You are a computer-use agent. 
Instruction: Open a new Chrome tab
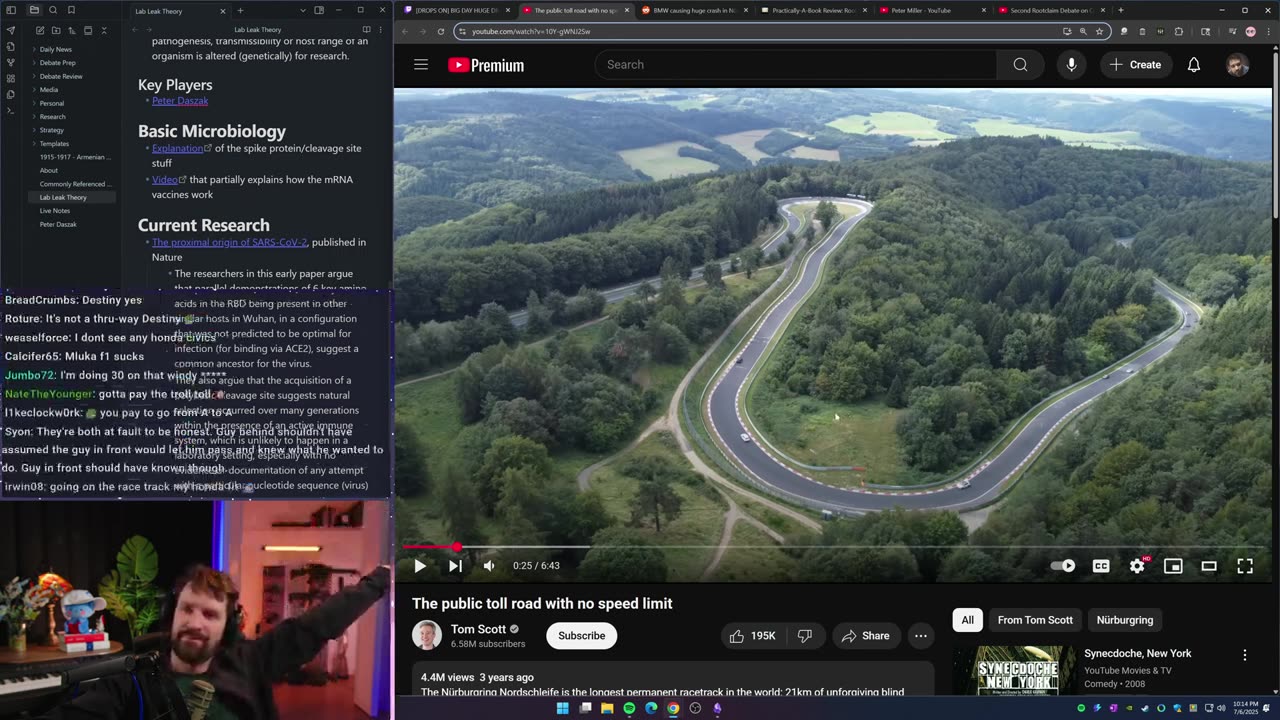[1120, 10]
